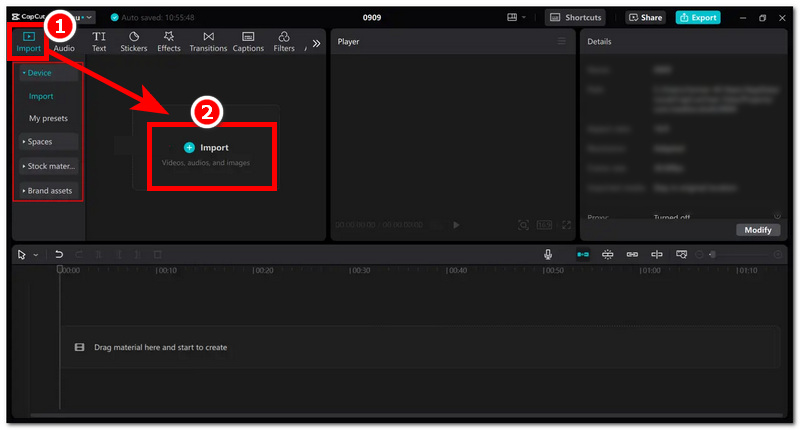Expand the Spaces section
Image resolution: width=800 pixels, height=430 pixels.
pos(48,142)
